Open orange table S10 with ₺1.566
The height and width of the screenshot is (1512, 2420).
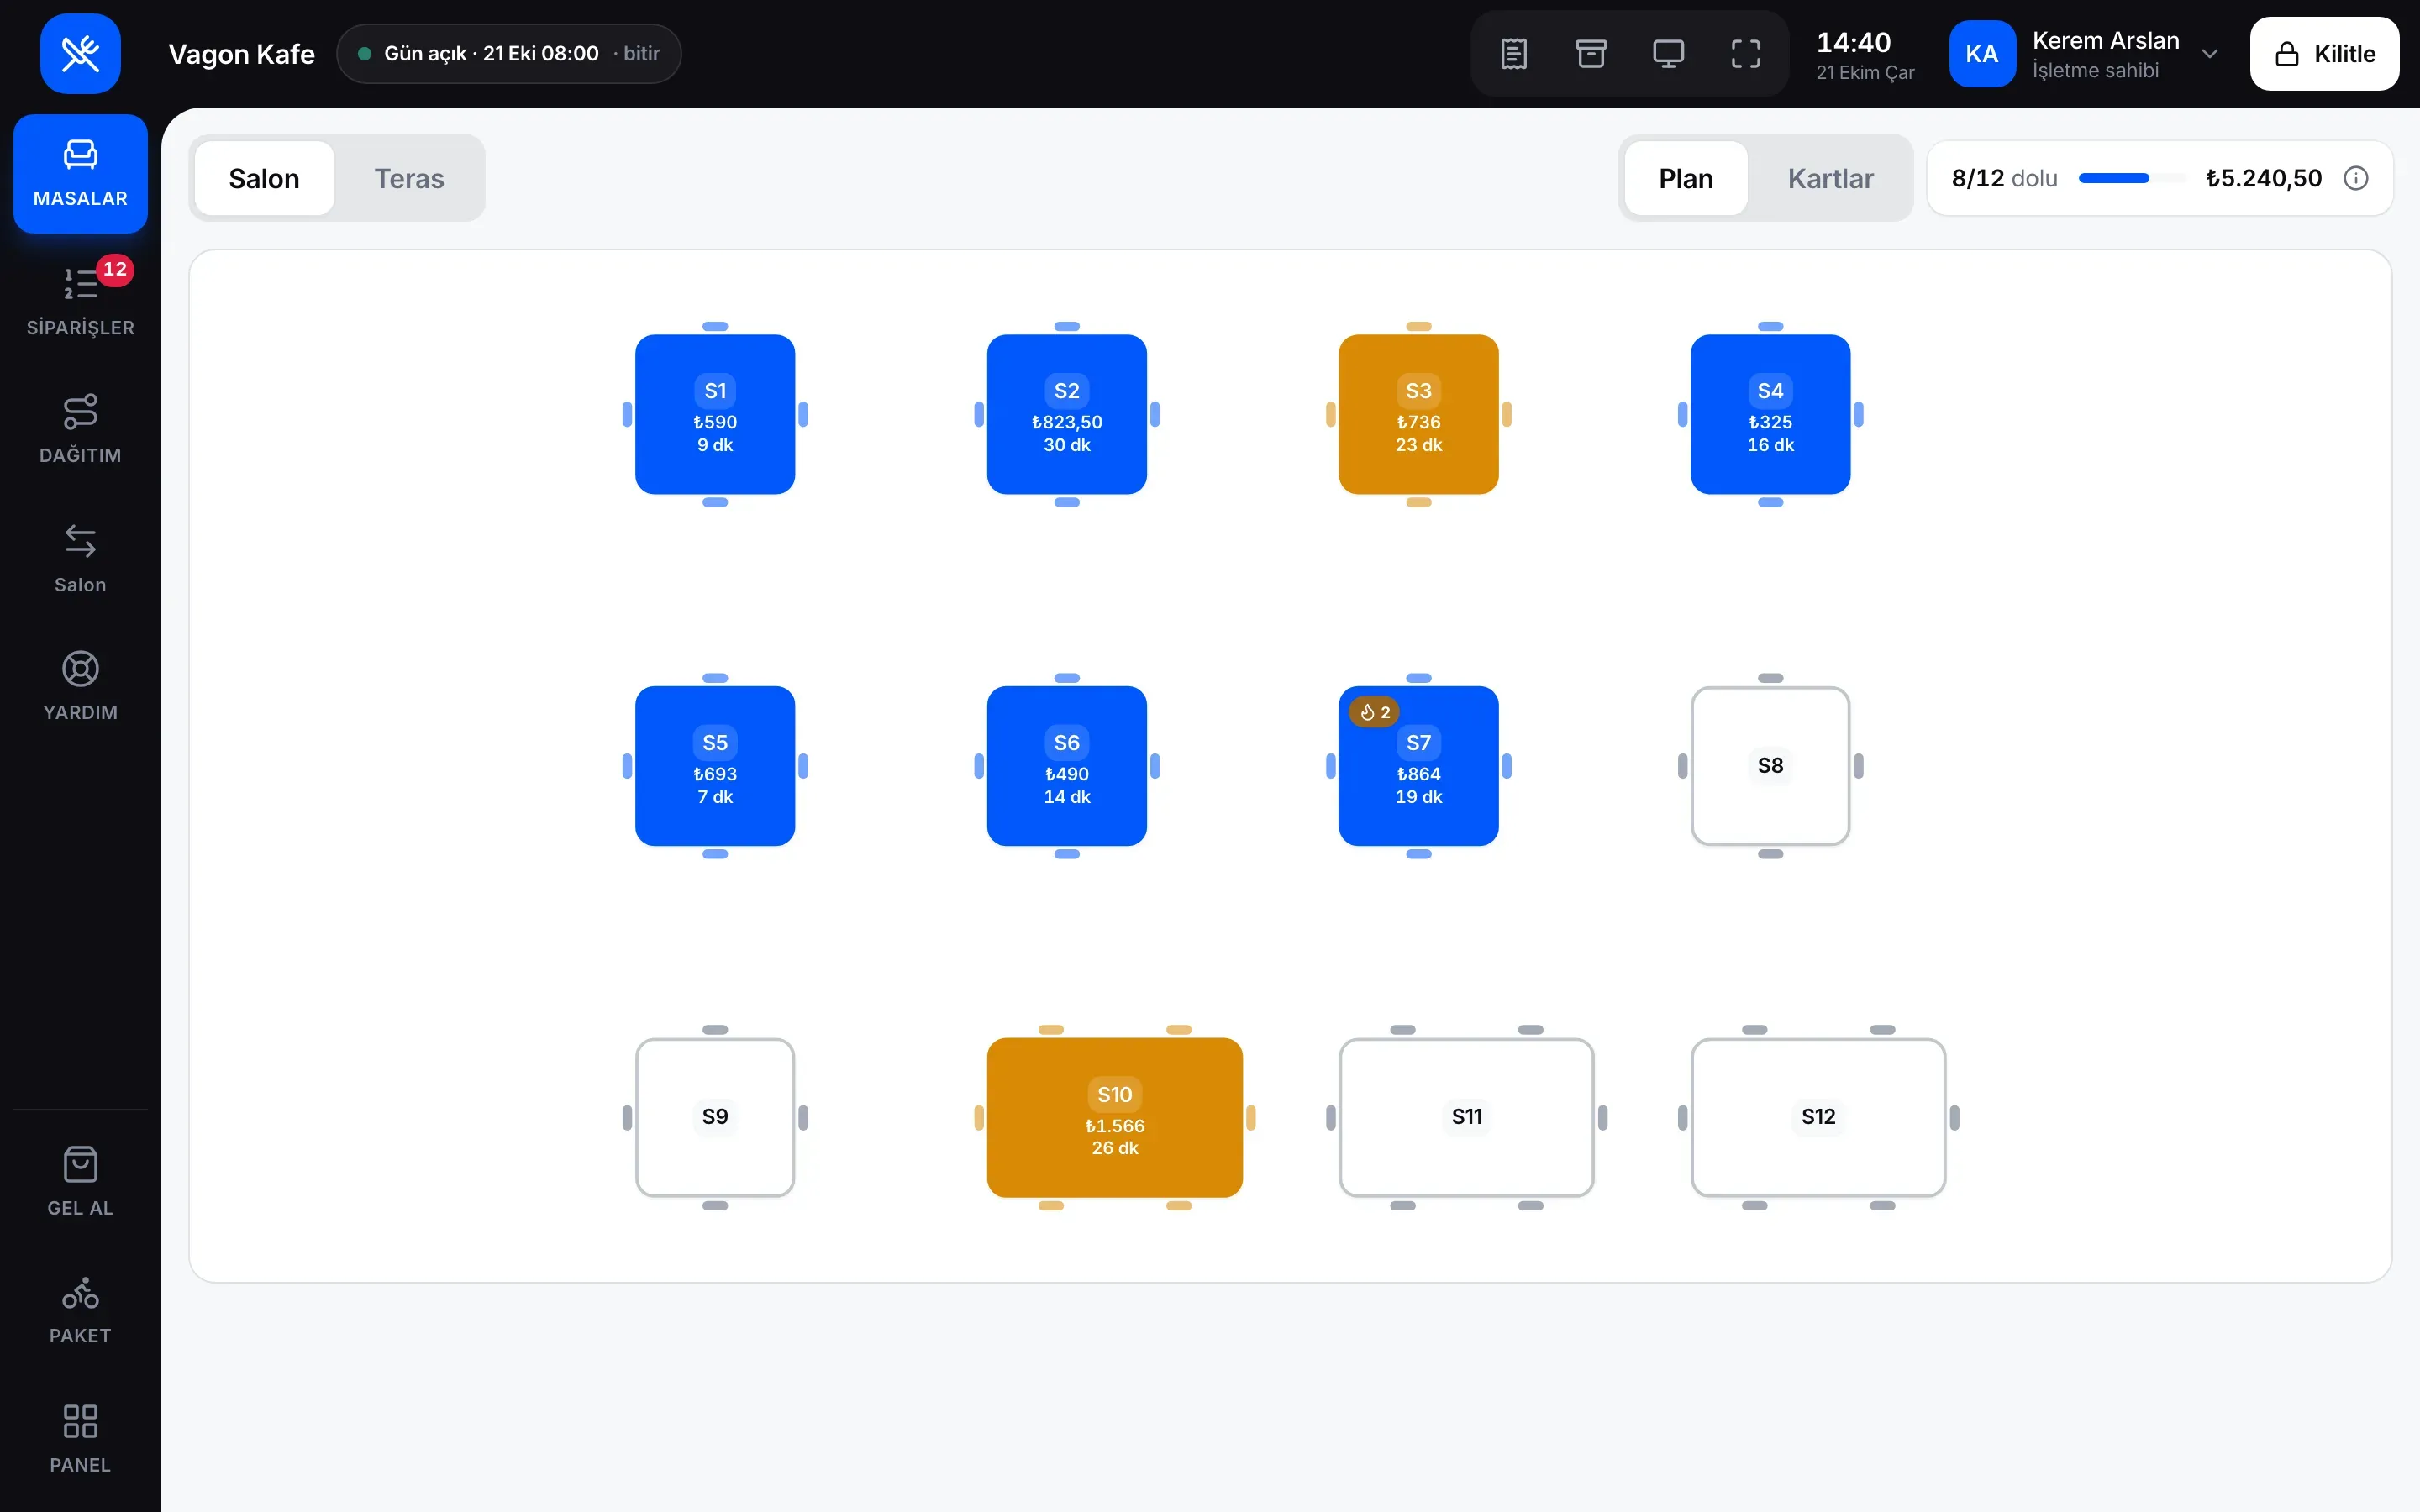click(x=1115, y=1117)
